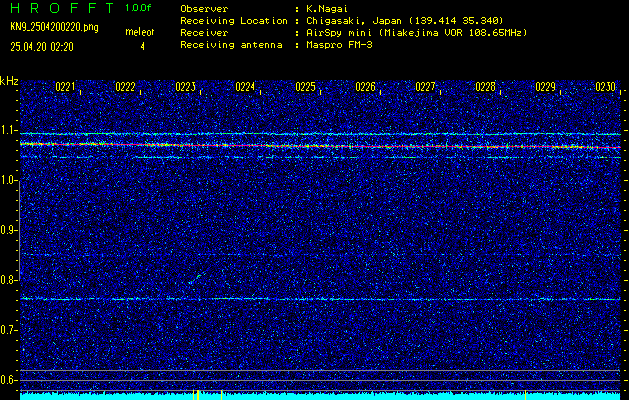Select the timestamp 25.04.20 02:20
Image resolution: width=629 pixels, height=400 pixels.
pyautogui.click(x=42, y=47)
